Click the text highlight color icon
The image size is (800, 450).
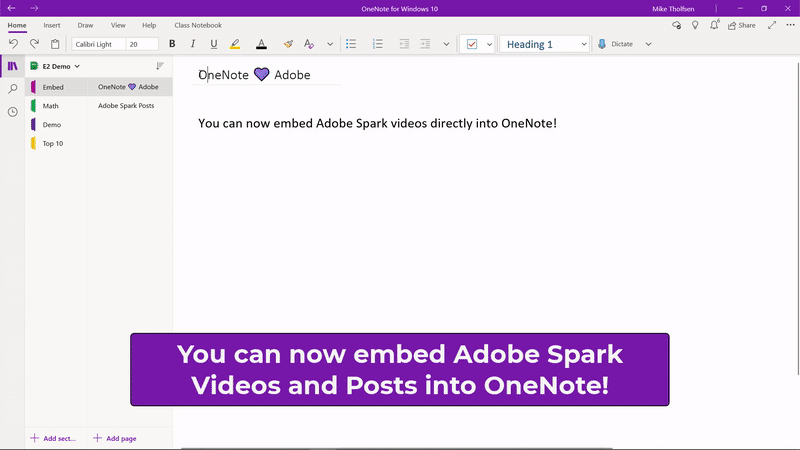point(235,44)
